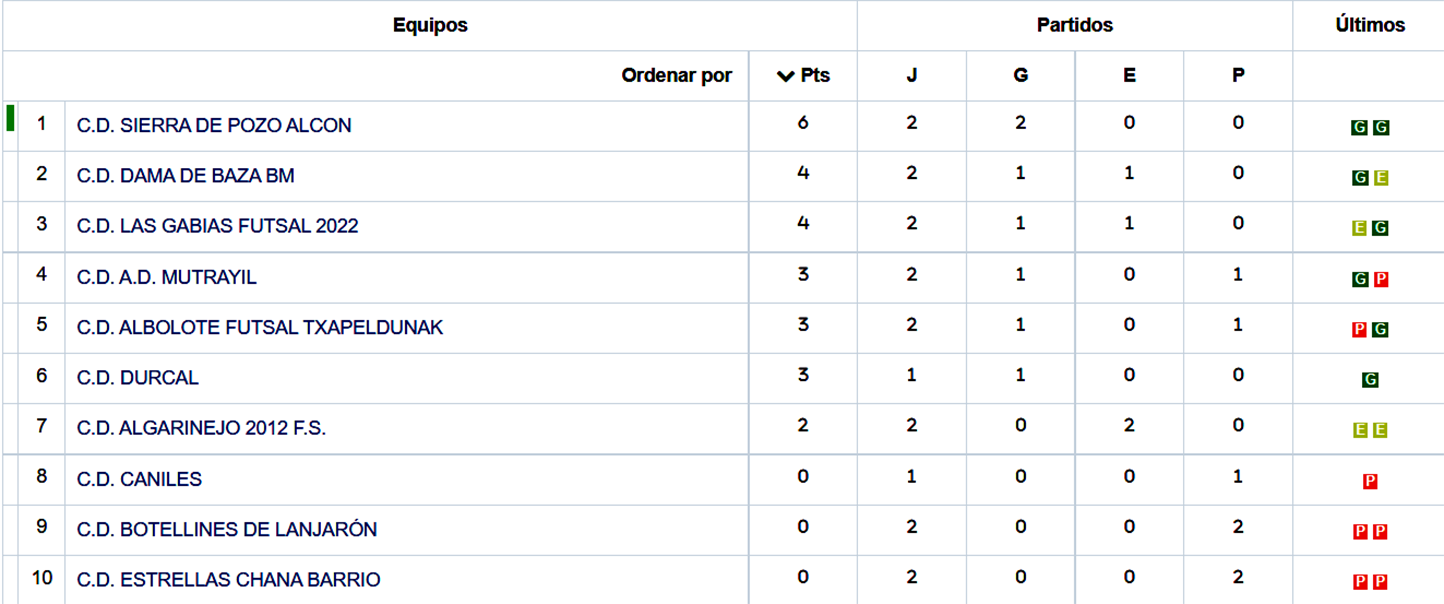Image resolution: width=1444 pixels, height=604 pixels.
Task: Open C.D. A.D. MUTRAYIL team page
Action: pyautogui.click(x=166, y=277)
